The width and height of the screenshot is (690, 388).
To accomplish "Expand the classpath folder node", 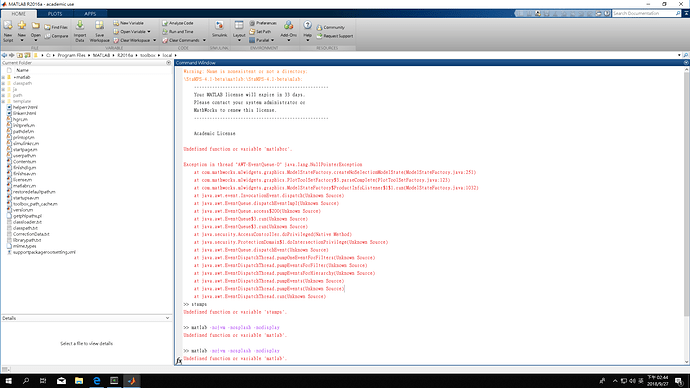I will point(4,83).
